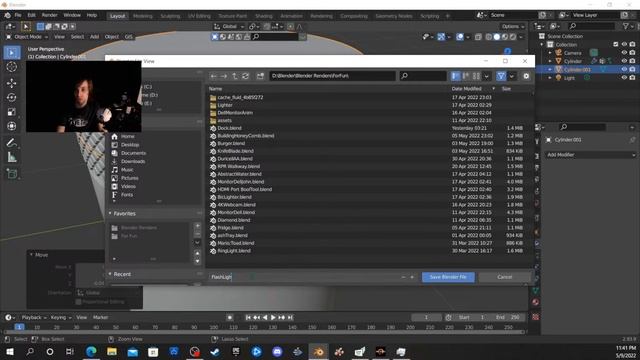Play the animation in reverse

(265, 317)
